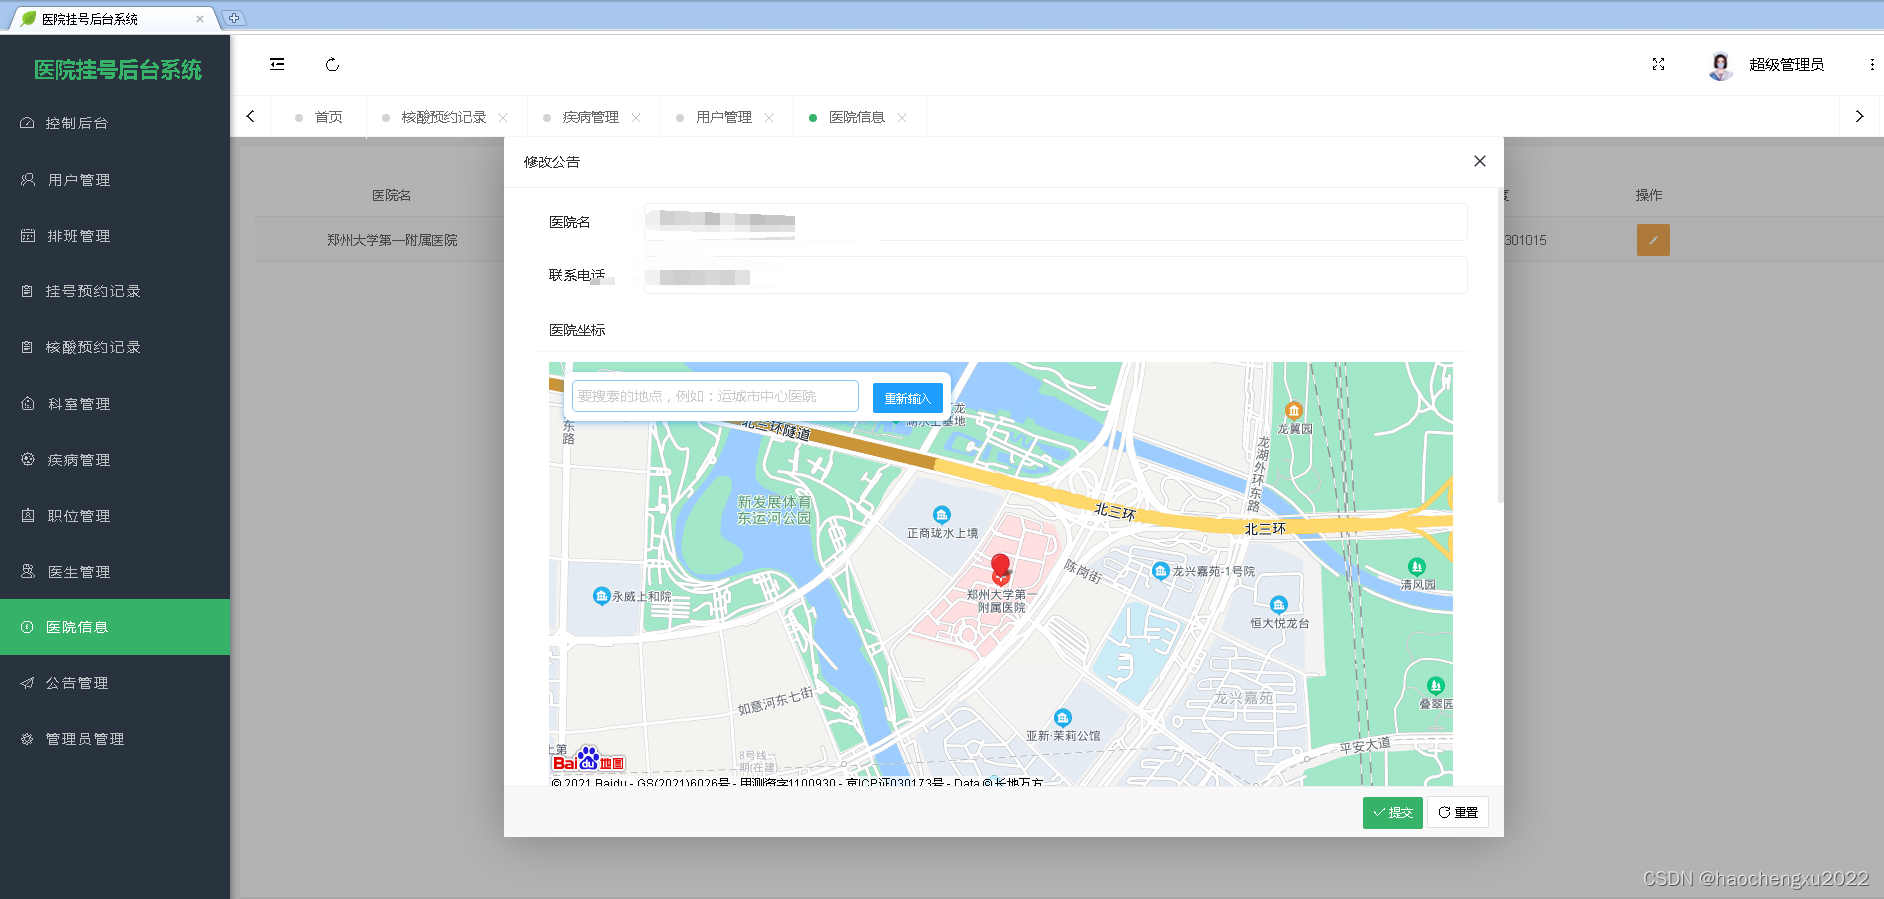The height and width of the screenshot is (899, 1884).
Task: Select 医院信息 in the sidebar
Action: tap(115, 627)
